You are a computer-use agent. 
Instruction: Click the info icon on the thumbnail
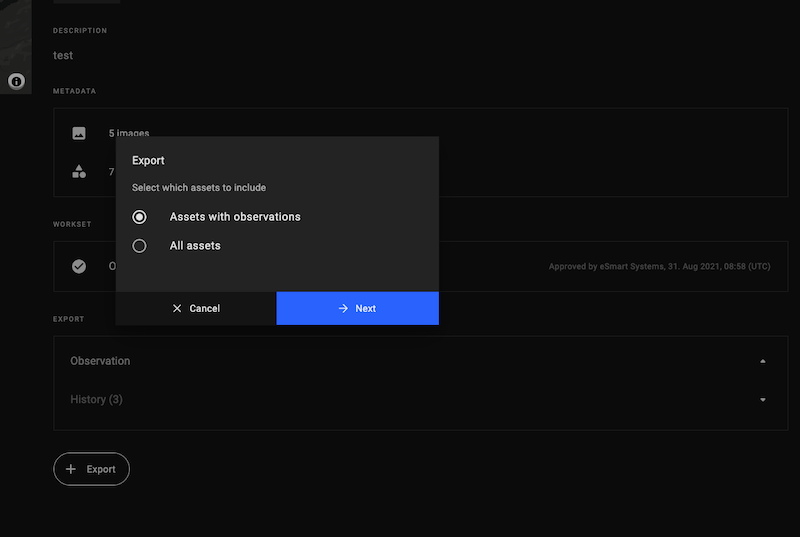(x=16, y=81)
